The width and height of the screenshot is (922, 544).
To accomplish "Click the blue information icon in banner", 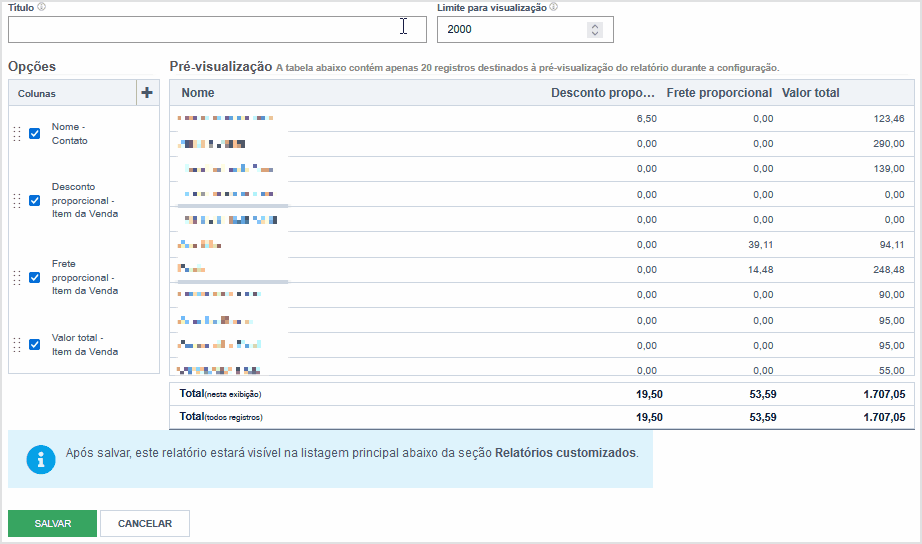I will tap(41, 459).
